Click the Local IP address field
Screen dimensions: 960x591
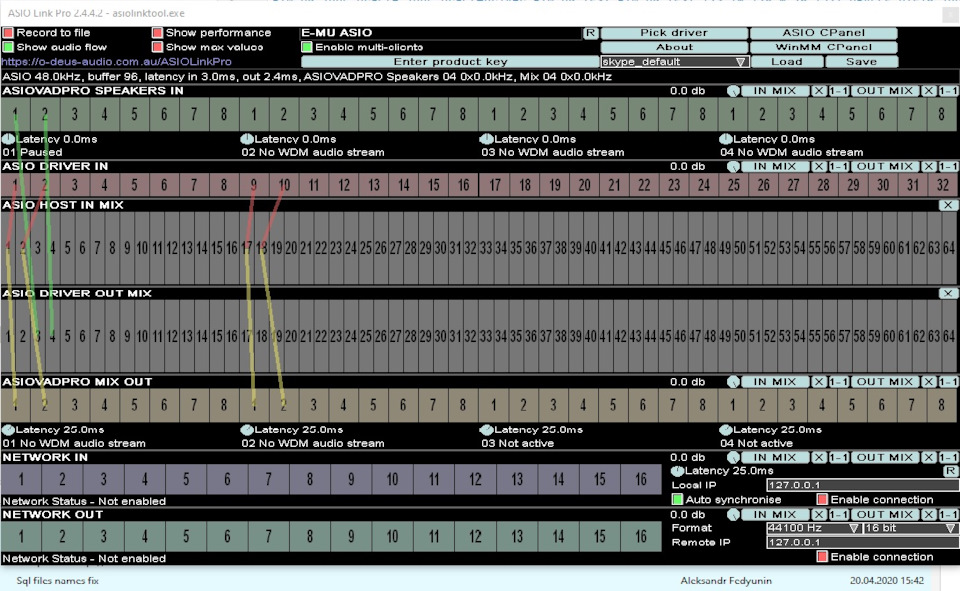point(862,485)
